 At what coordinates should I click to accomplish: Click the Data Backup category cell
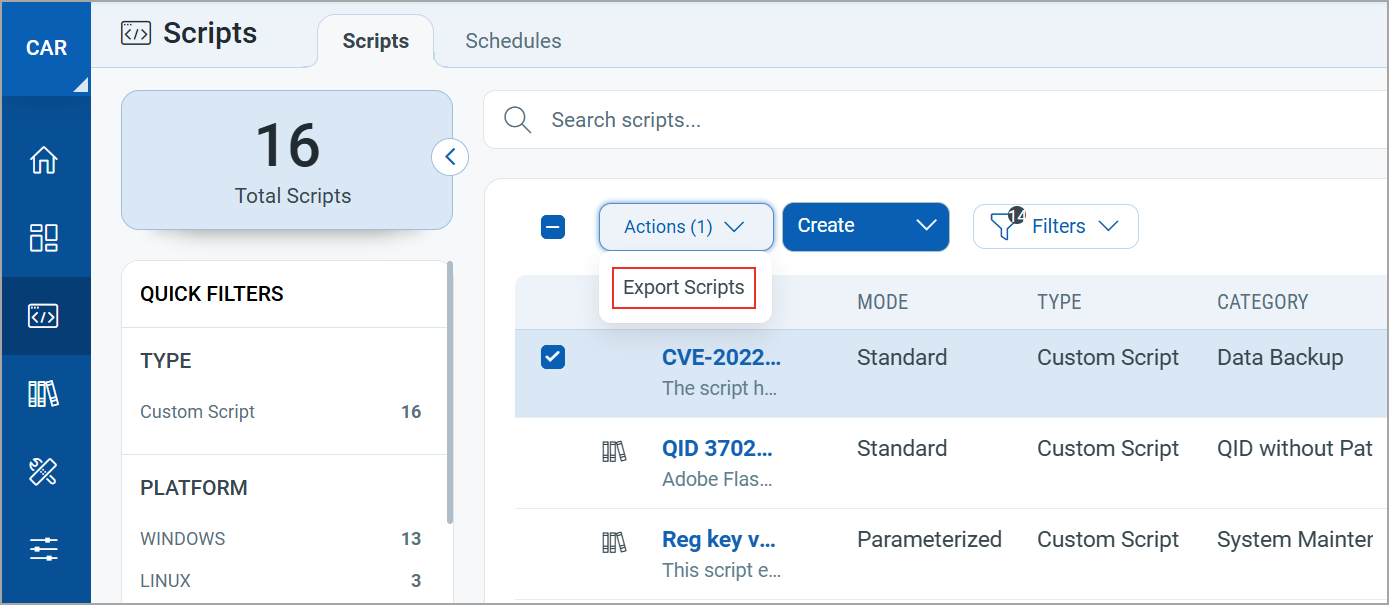tap(1280, 357)
